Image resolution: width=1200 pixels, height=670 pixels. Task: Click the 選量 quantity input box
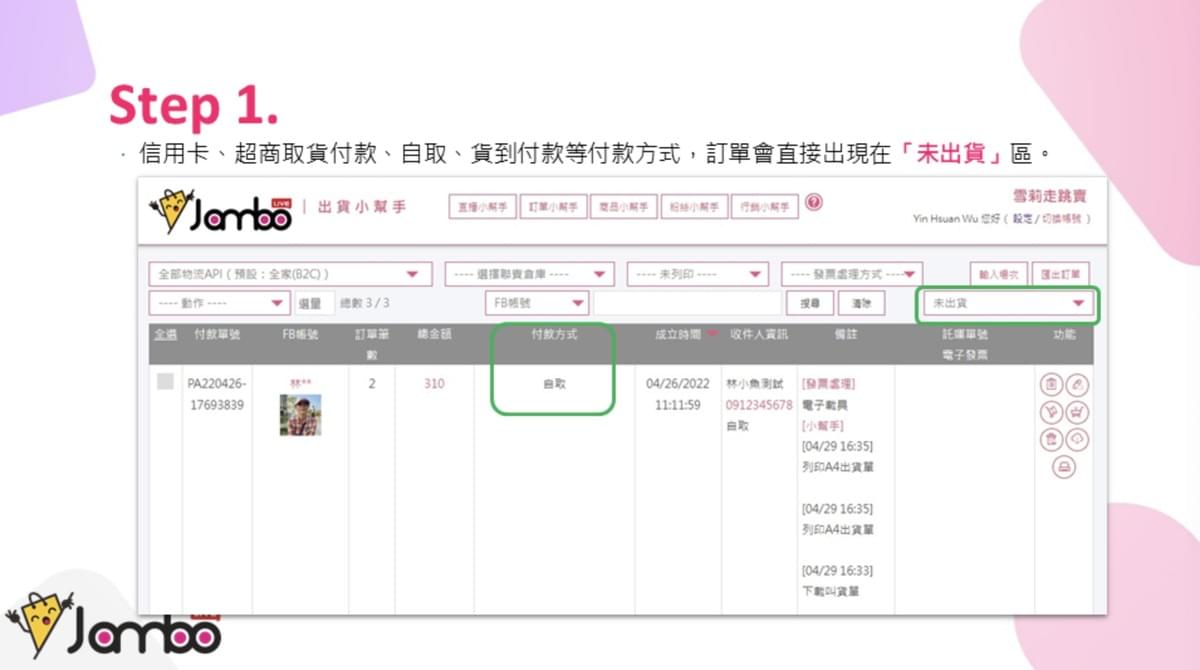click(x=315, y=302)
